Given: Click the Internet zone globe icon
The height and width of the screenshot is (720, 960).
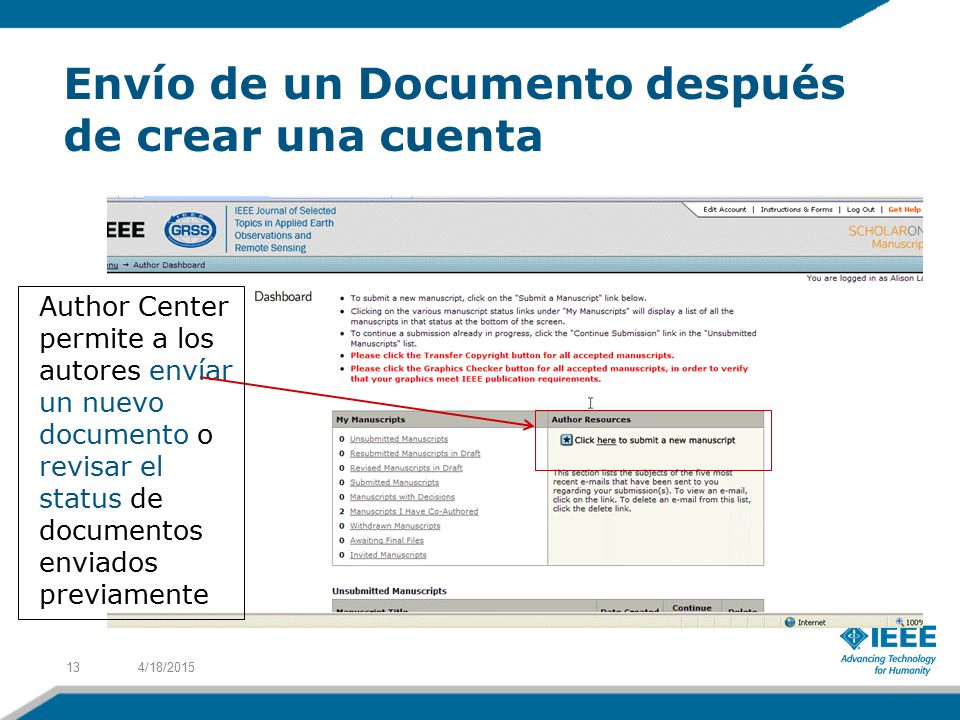Looking at the screenshot, I should click(790, 622).
